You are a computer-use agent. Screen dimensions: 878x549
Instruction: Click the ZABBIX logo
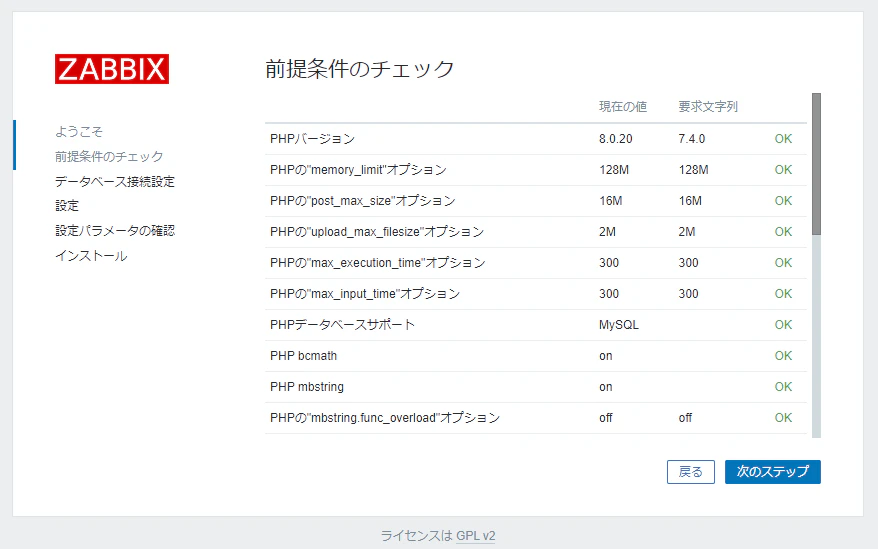[112, 69]
